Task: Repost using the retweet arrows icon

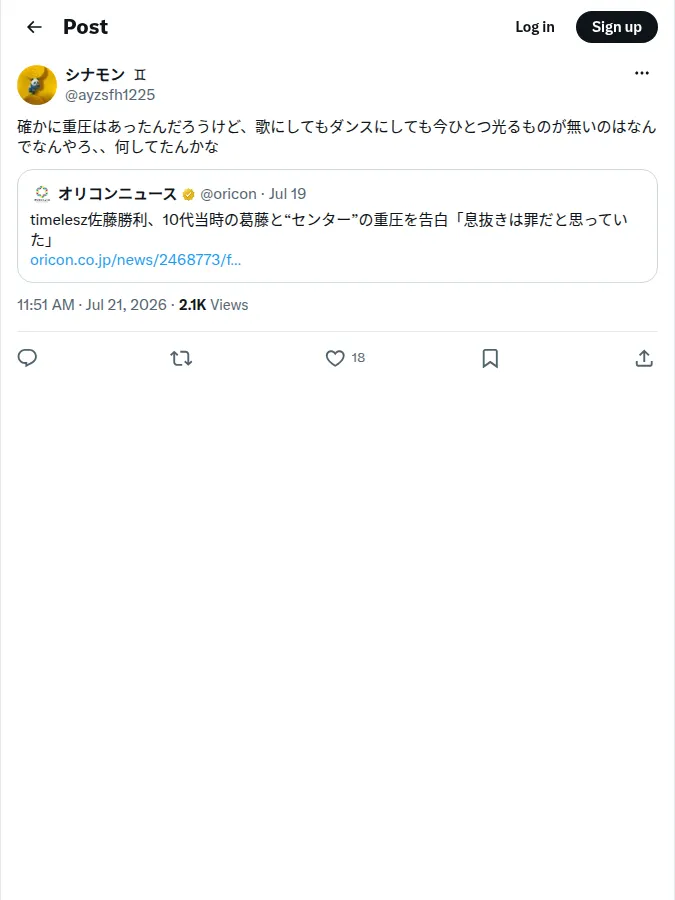Action: pyautogui.click(x=181, y=358)
